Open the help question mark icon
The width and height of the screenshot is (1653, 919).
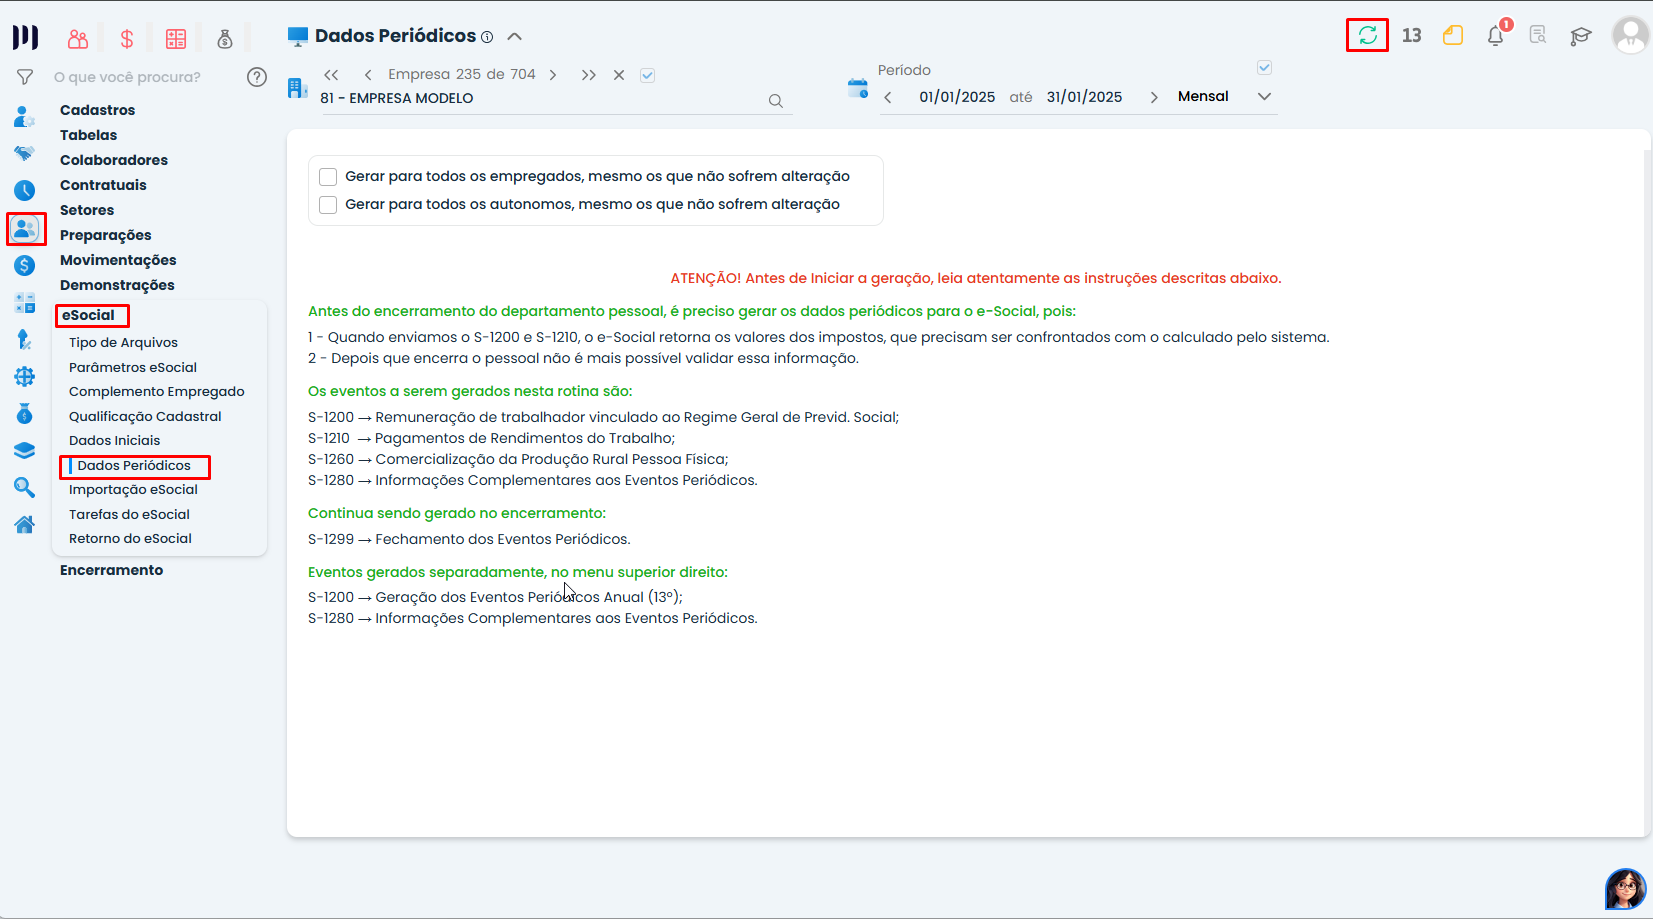pos(257,77)
